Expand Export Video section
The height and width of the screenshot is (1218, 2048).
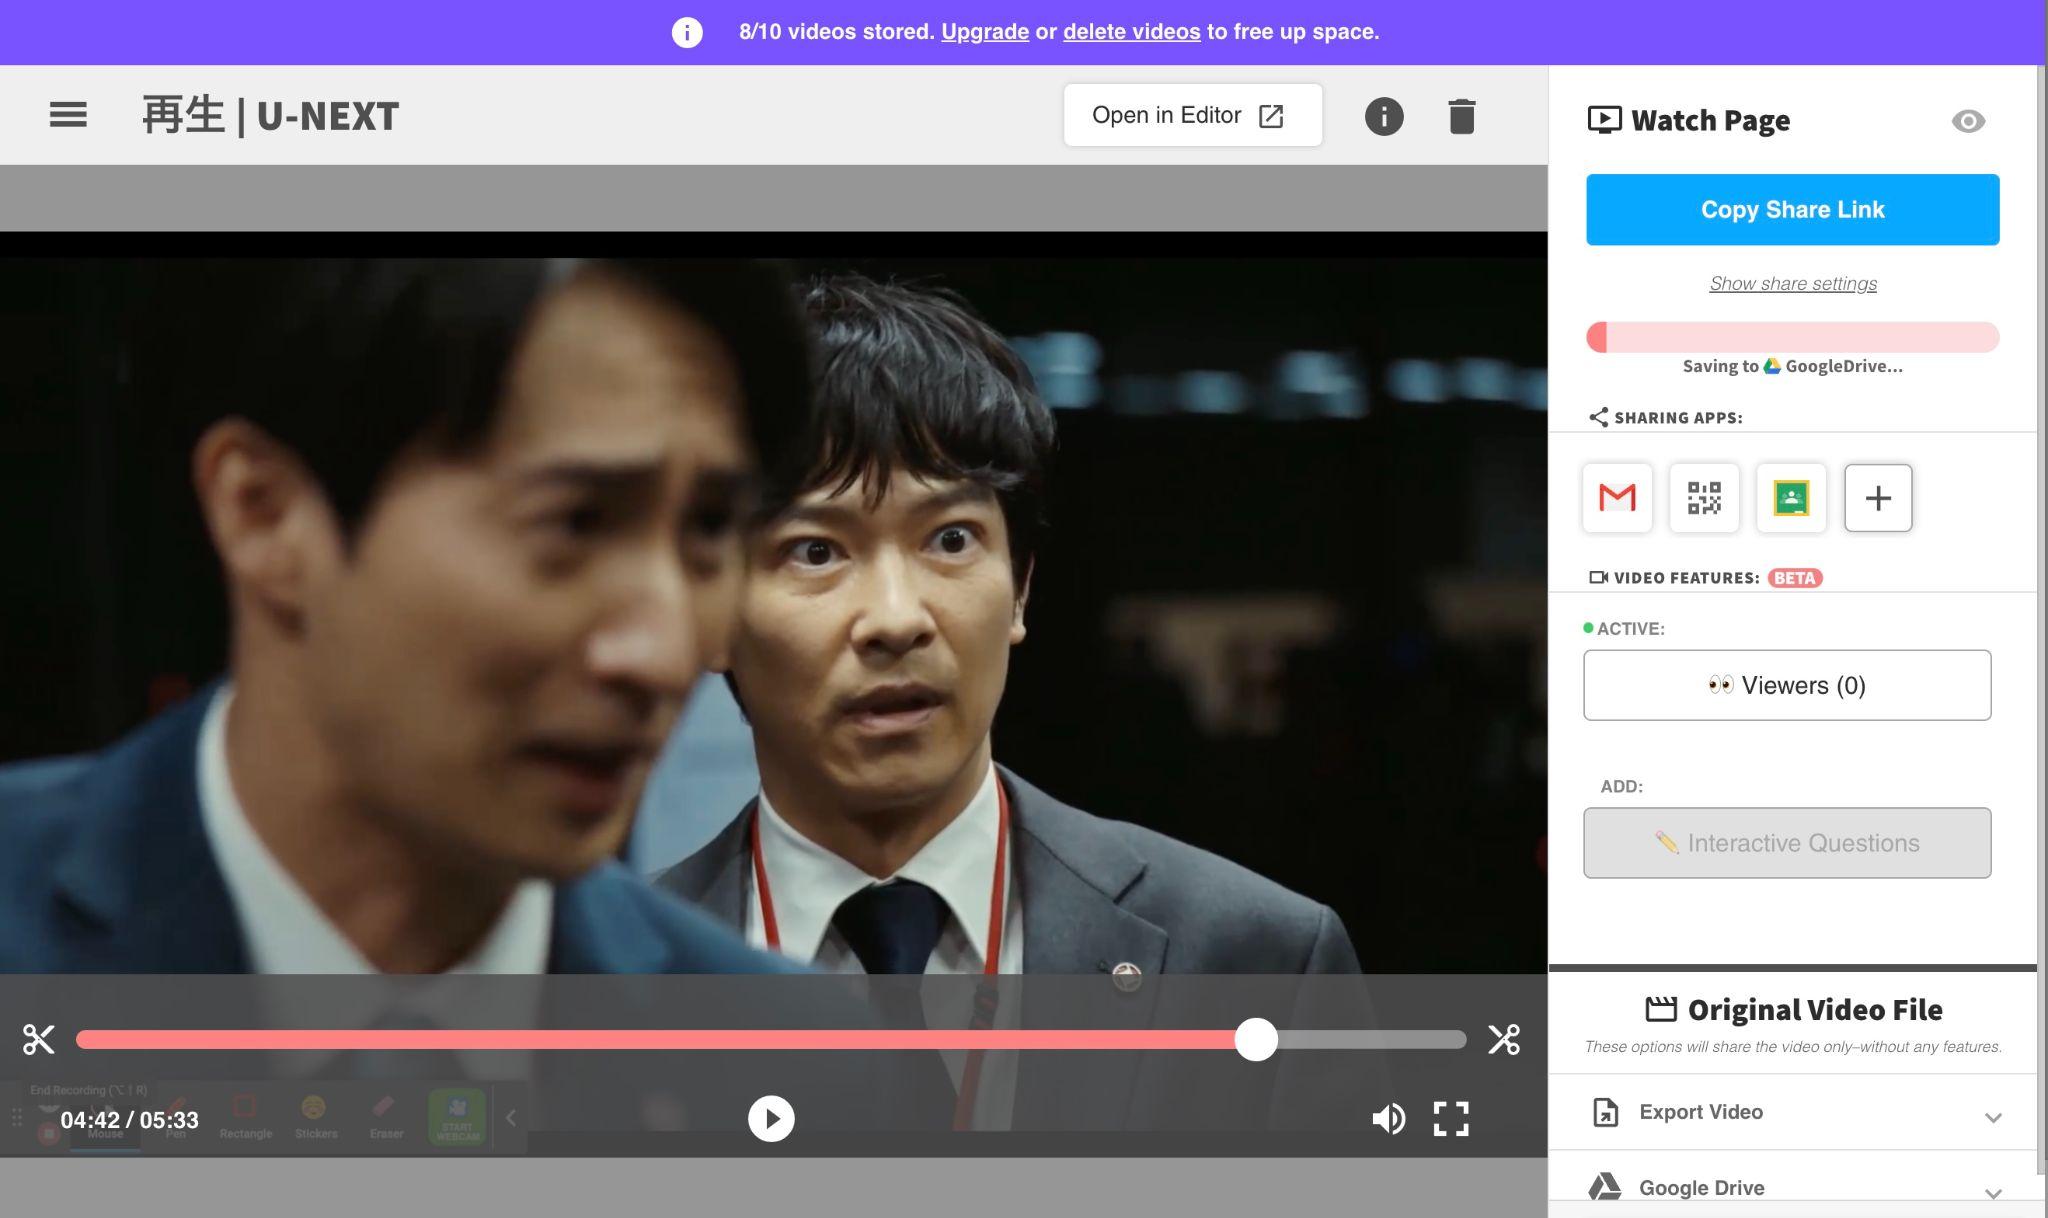point(1792,1112)
